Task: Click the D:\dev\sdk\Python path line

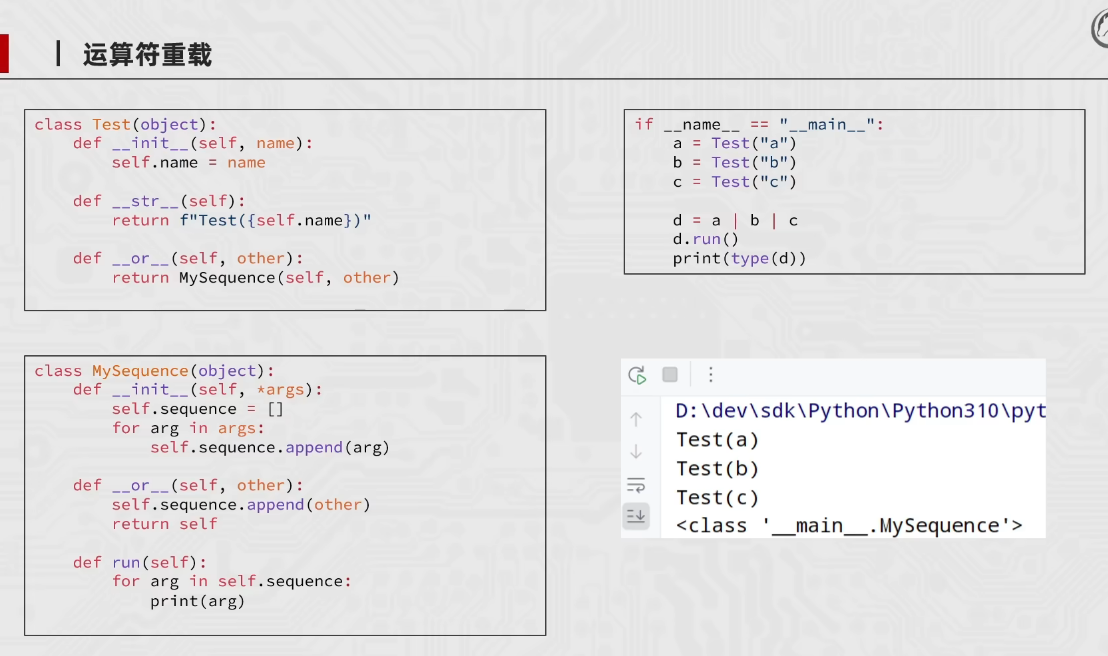Action: (861, 411)
